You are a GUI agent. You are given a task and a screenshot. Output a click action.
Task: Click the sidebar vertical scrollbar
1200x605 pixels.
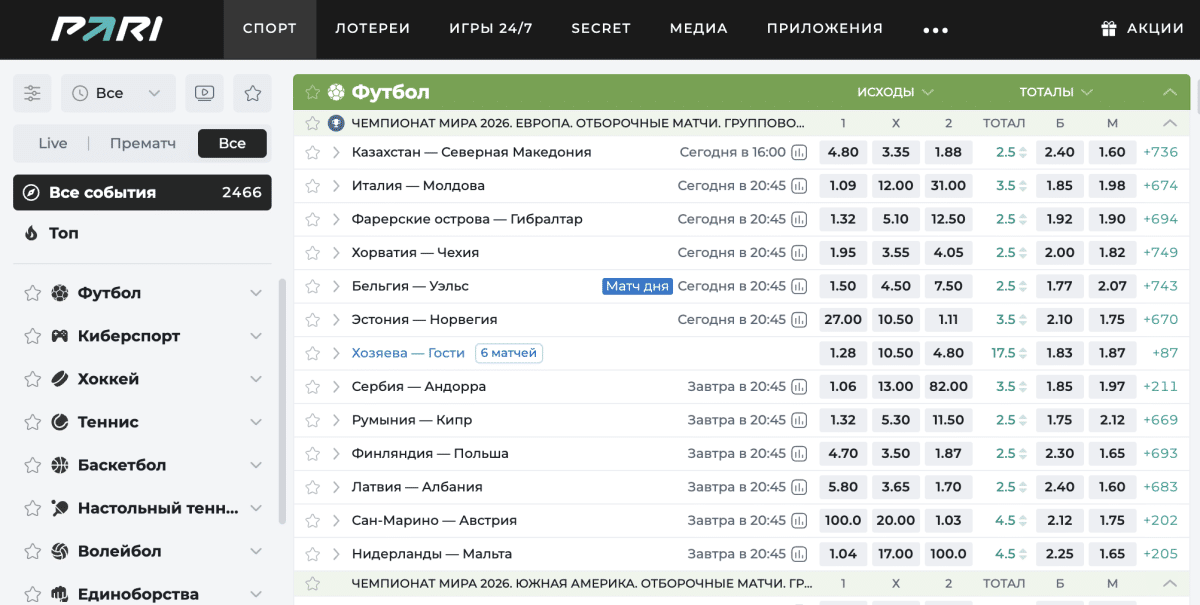point(282,402)
